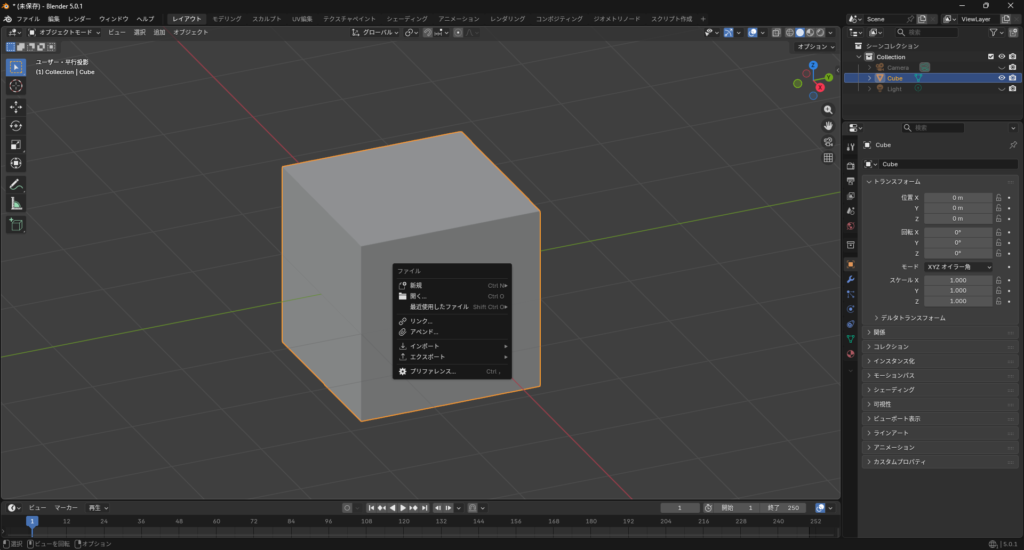Viewport: 1024px width, 550px height.
Task: Choose the 3D Cursor tool
Action: click(16, 86)
